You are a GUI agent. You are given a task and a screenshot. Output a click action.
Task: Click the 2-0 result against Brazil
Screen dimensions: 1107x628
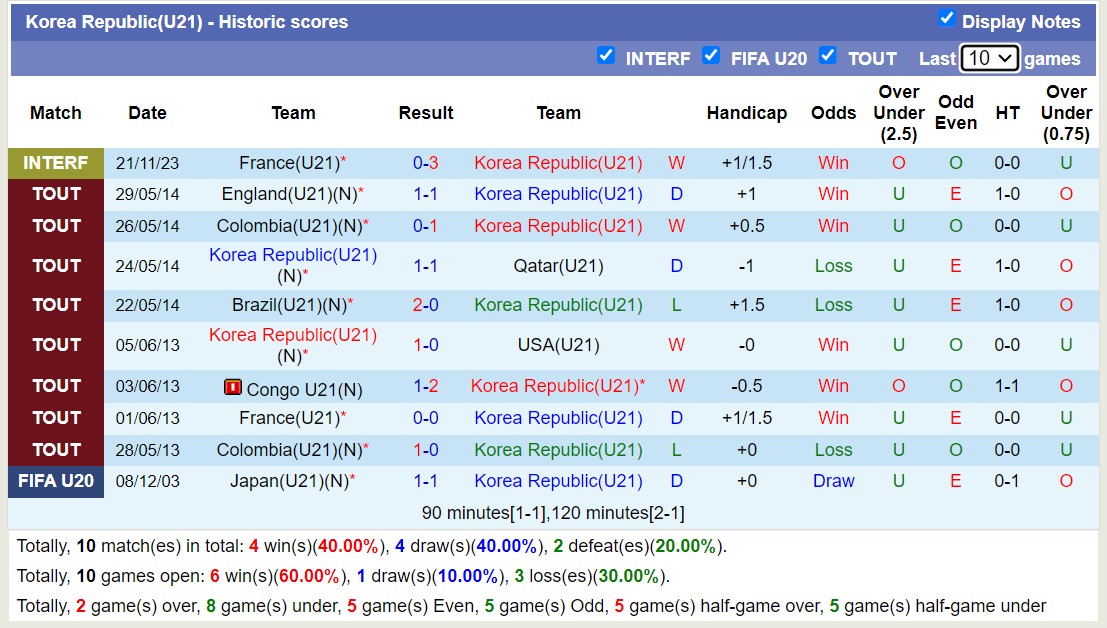point(426,305)
